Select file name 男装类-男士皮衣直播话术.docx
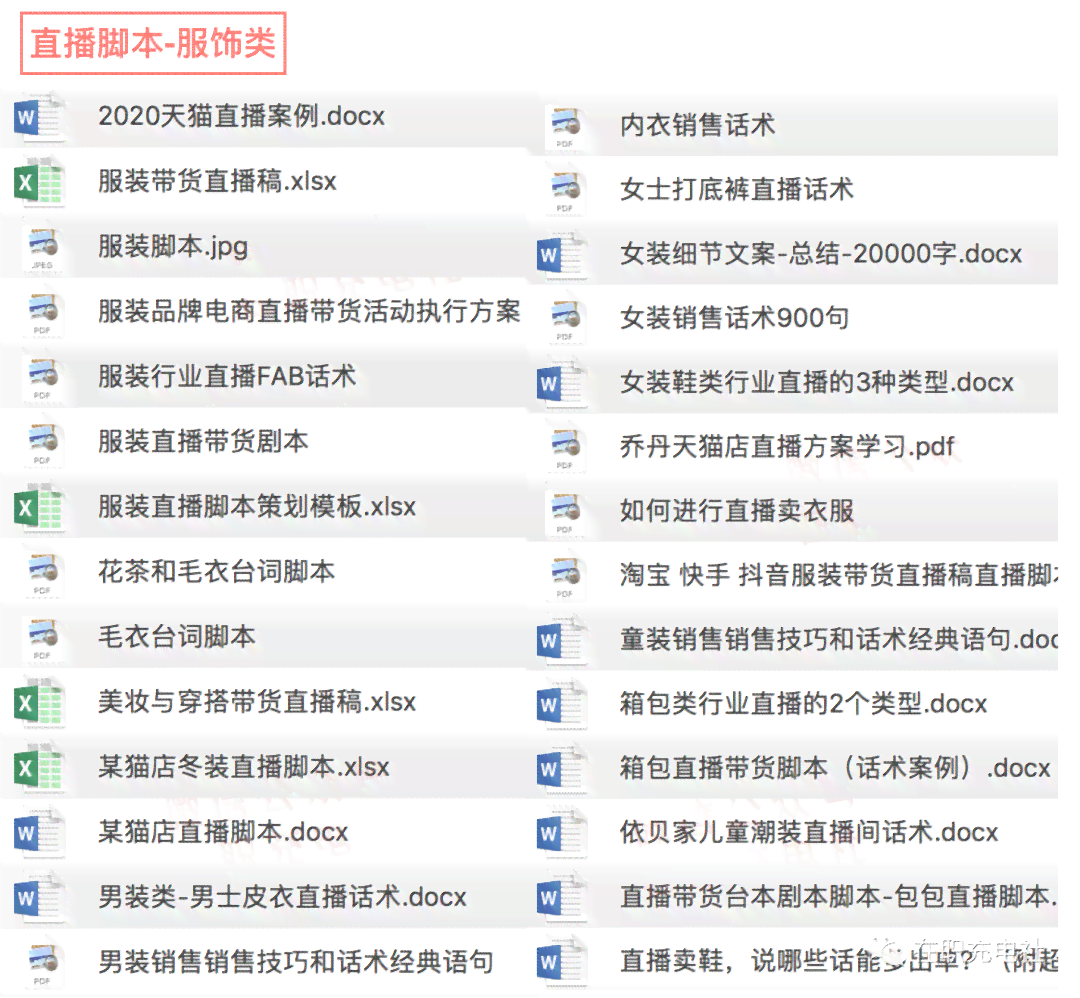This screenshot has width=1080, height=998. click(282, 897)
